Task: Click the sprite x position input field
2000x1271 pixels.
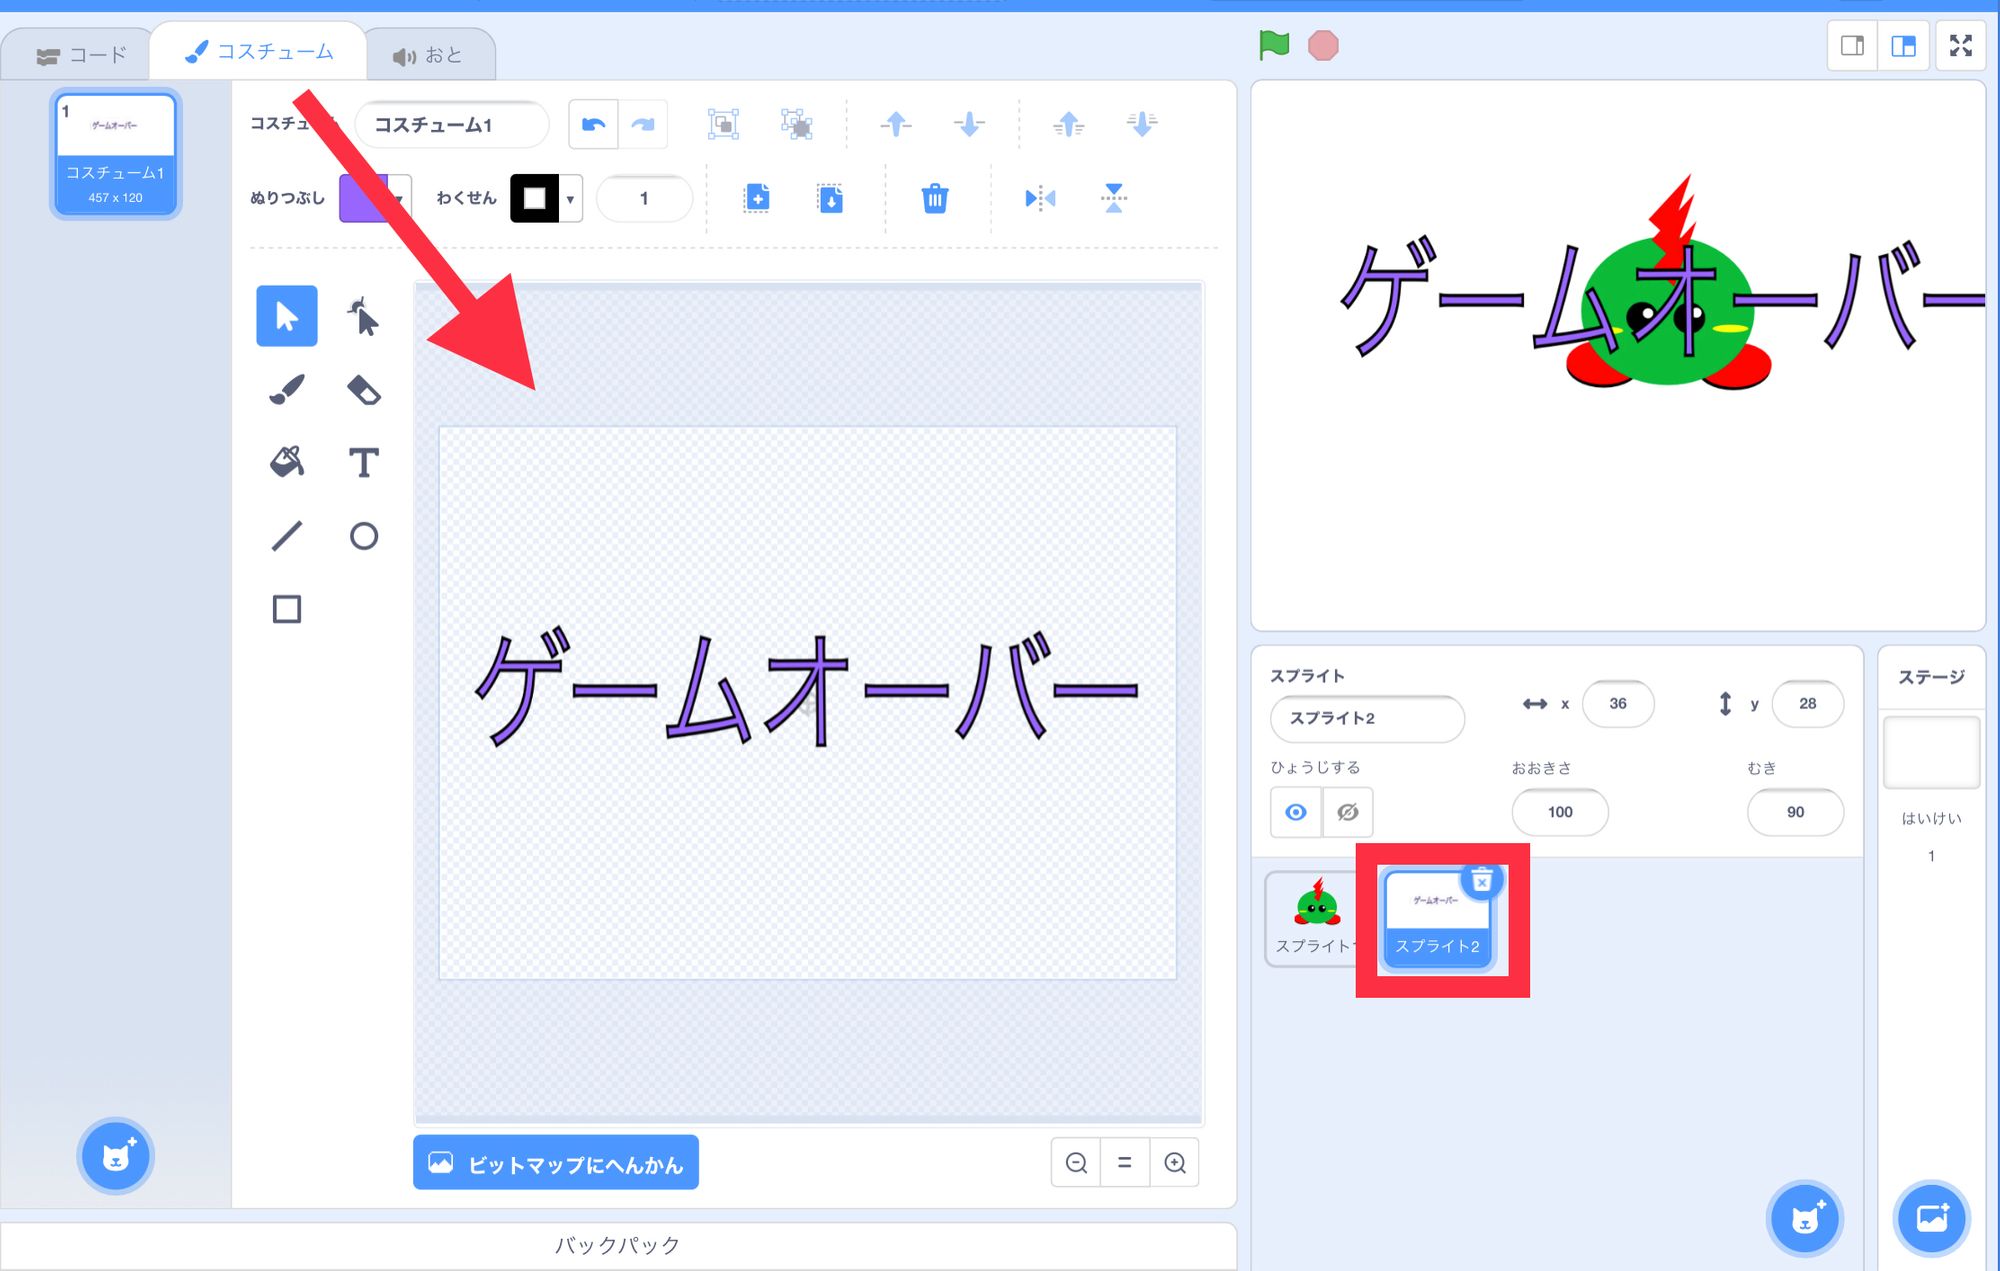Action: [1617, 703]
